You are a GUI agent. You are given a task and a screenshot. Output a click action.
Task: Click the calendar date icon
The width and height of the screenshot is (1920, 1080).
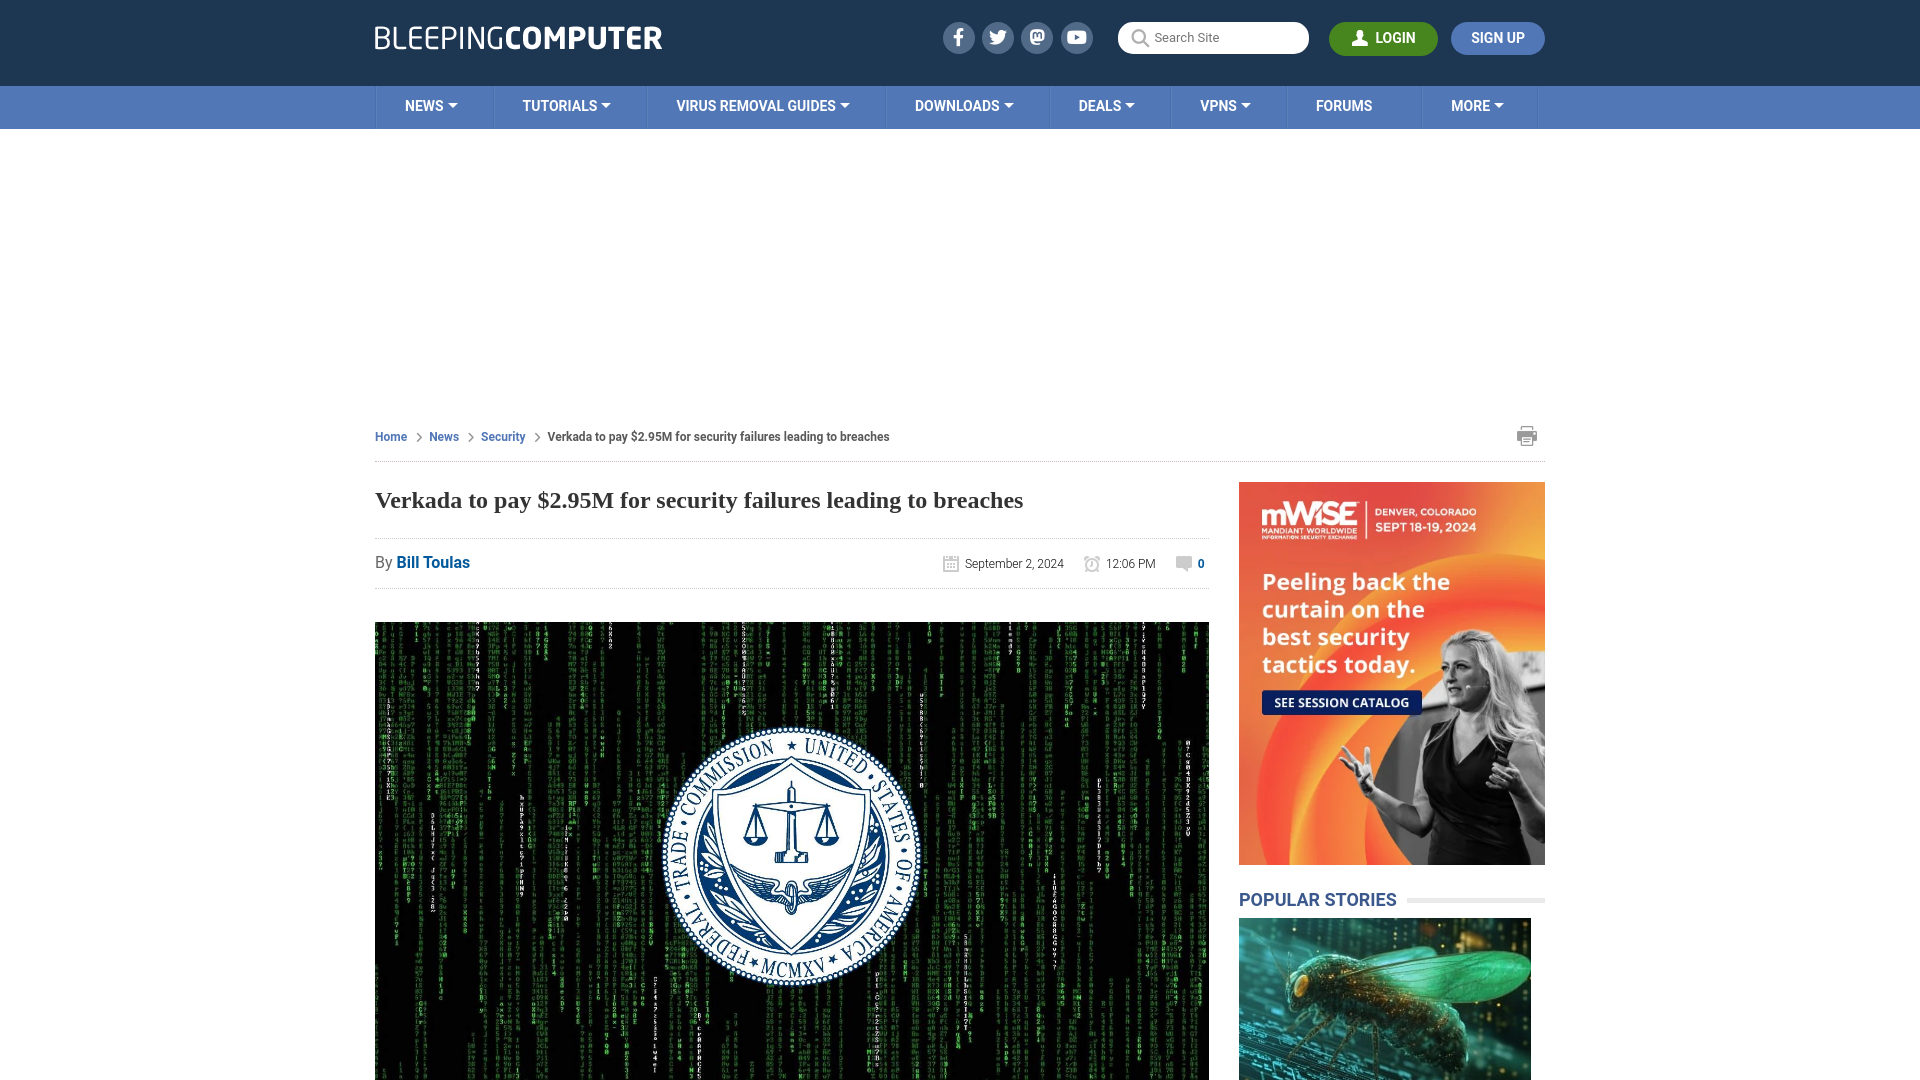[949, 563]
